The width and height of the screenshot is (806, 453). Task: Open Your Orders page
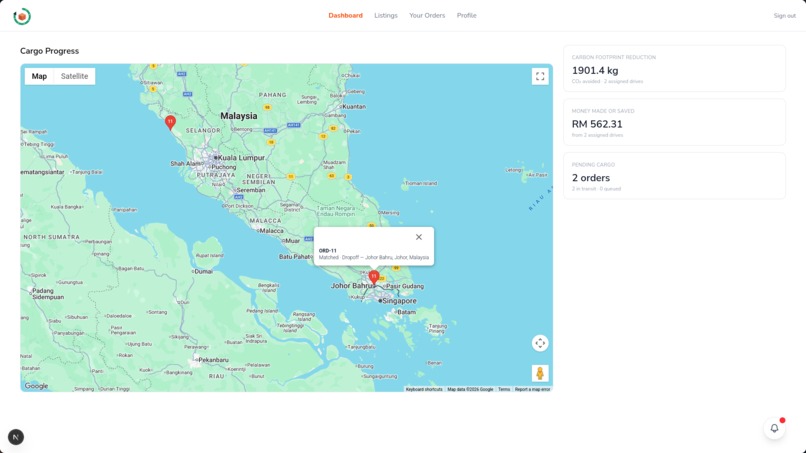click(x=427, y=15)
